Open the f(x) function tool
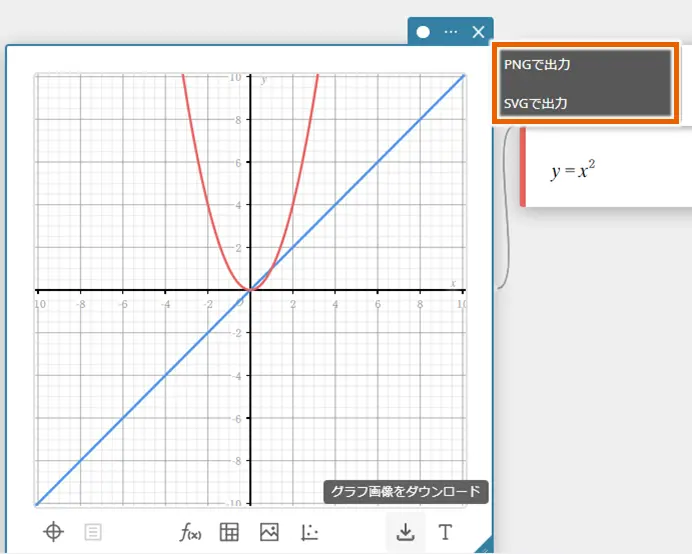This screenshot has width=692, height=554. pos(190,532)
